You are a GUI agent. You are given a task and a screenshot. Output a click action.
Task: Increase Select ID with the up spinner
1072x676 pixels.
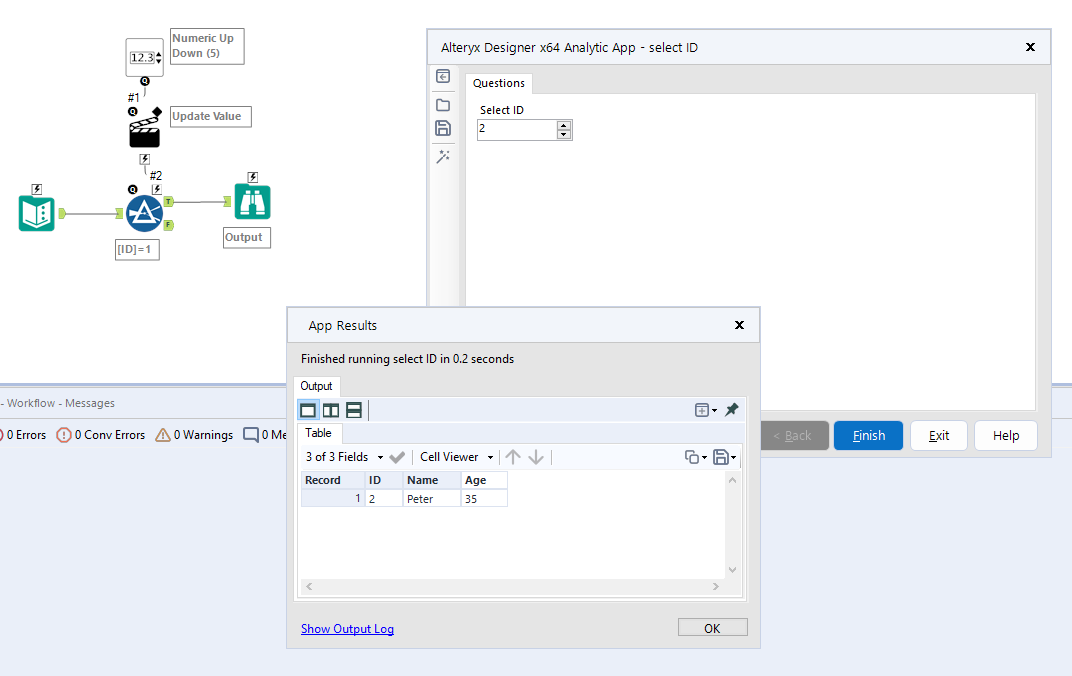564,125
